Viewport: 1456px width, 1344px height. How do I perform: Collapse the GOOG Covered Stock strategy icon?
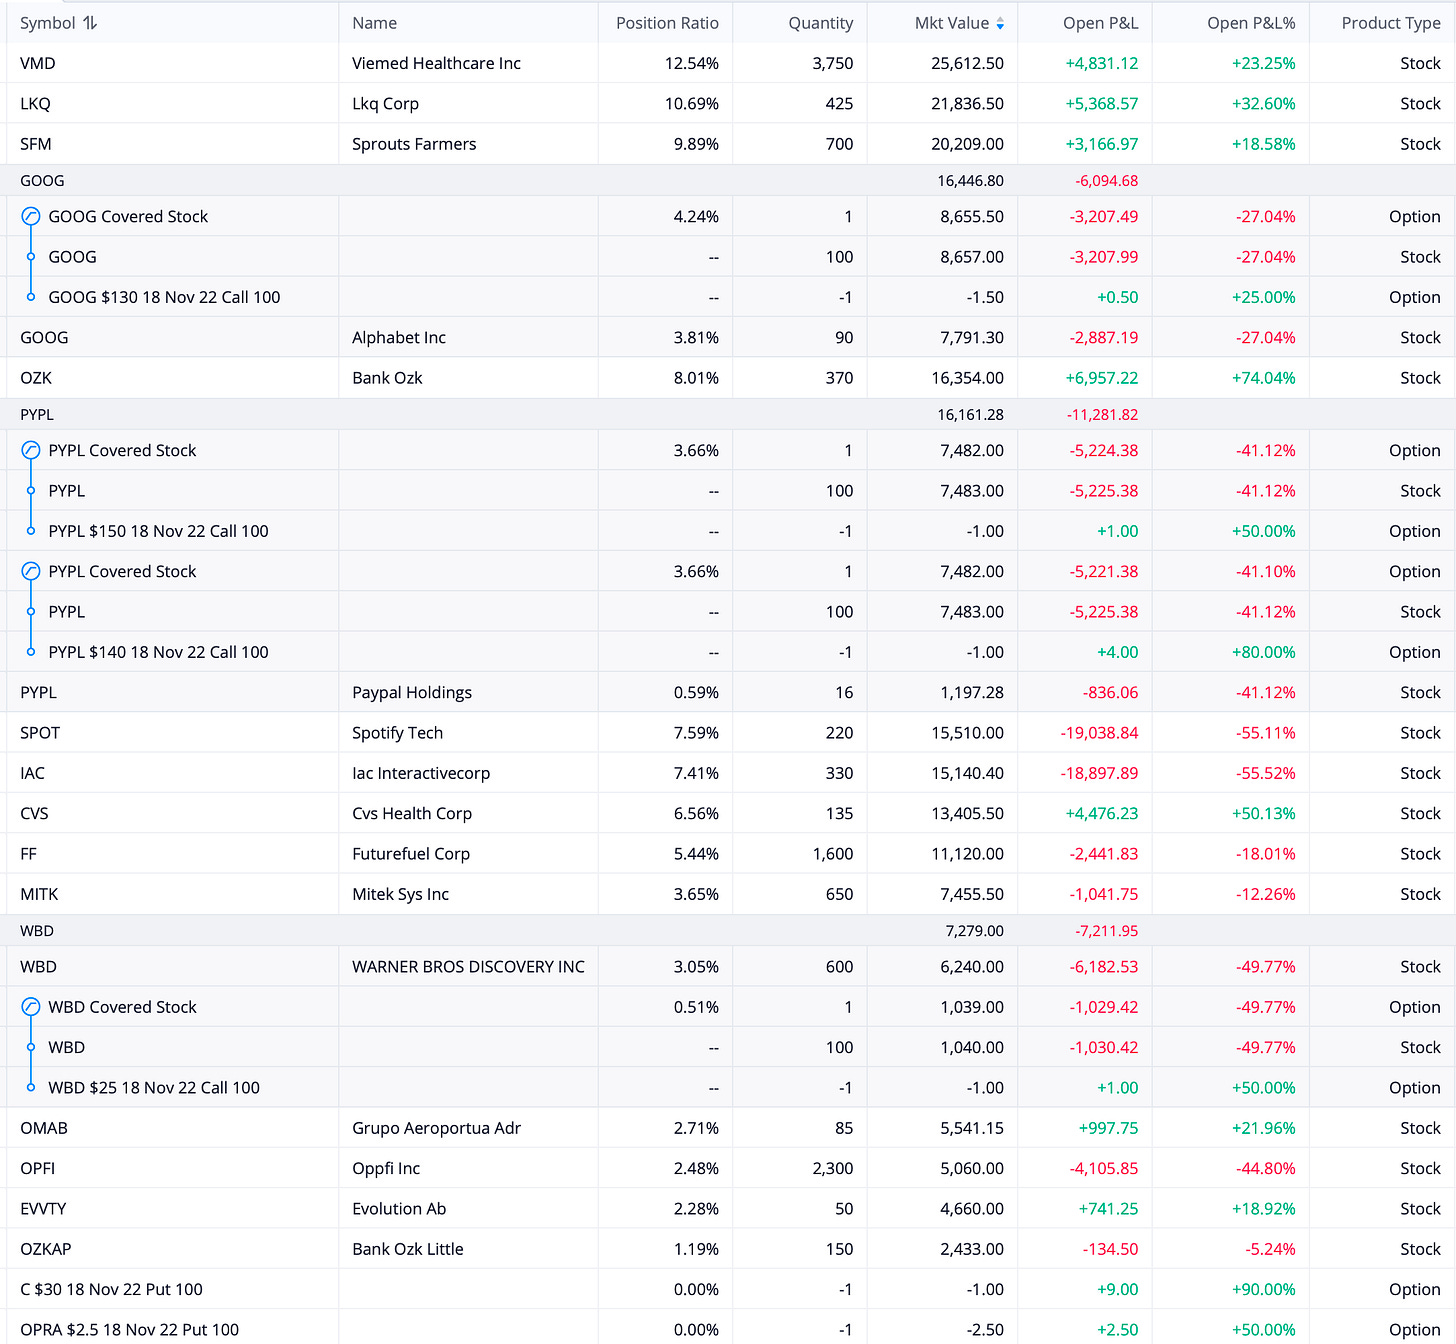[31, 216]
